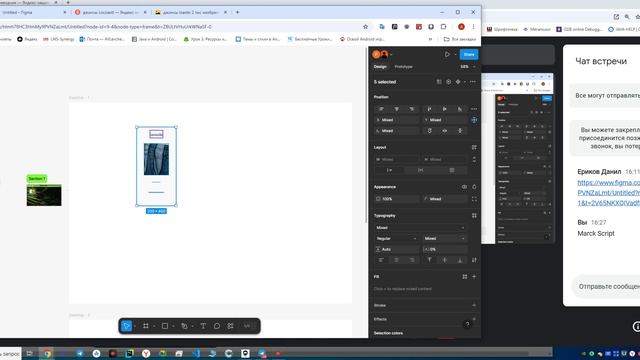Switch to the Prototype tab
This screenshot has height=360, width=640.
pos(403,67)
